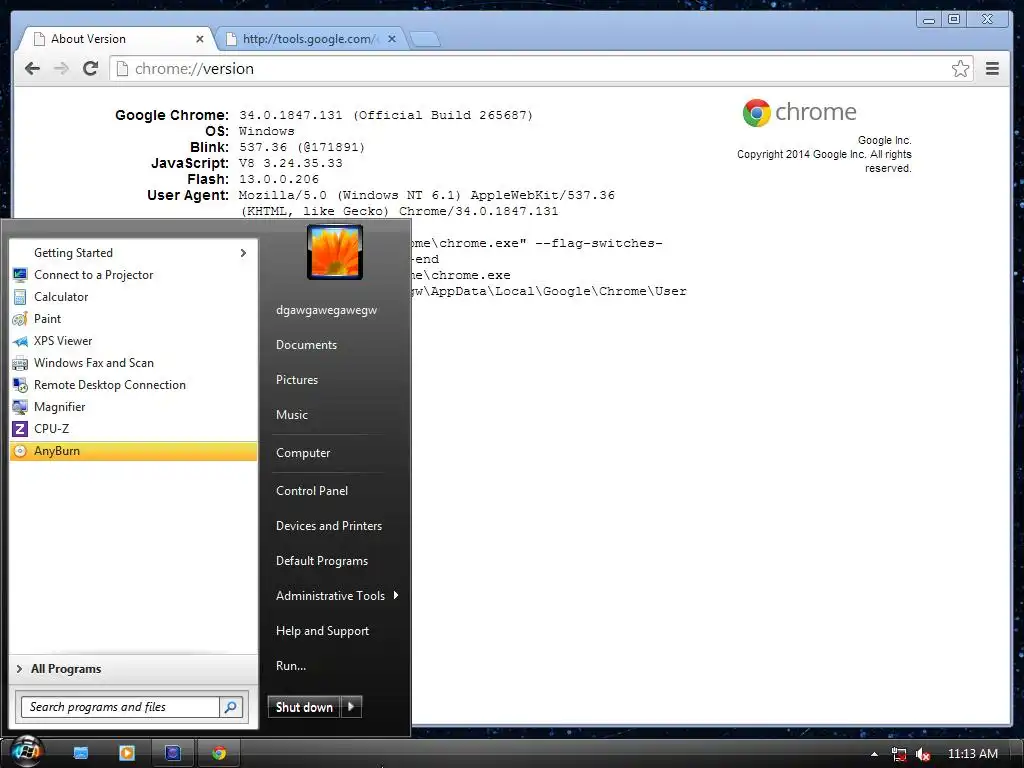Open Pictures from the Start menu
The height and width of the screenshot is (768, 1024).
[x=297, y=380]
